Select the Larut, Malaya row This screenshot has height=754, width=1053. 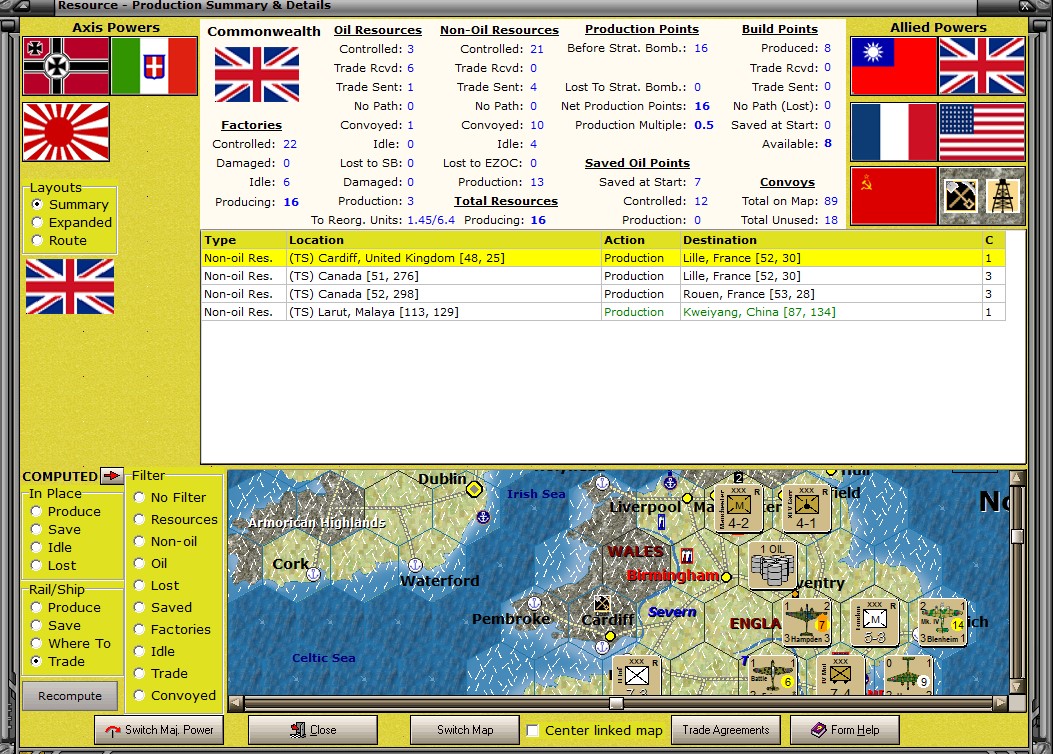(603, 312)
